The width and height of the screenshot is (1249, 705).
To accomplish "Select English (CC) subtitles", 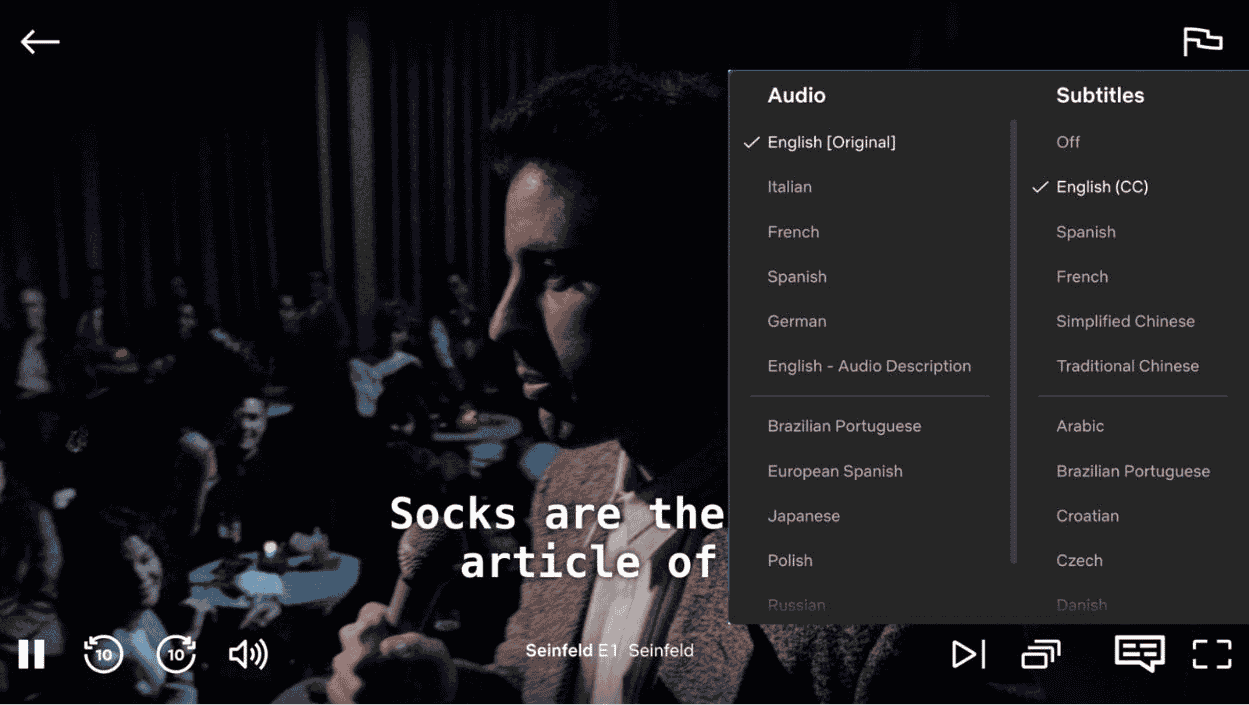I will click(x=1102, y=187).
